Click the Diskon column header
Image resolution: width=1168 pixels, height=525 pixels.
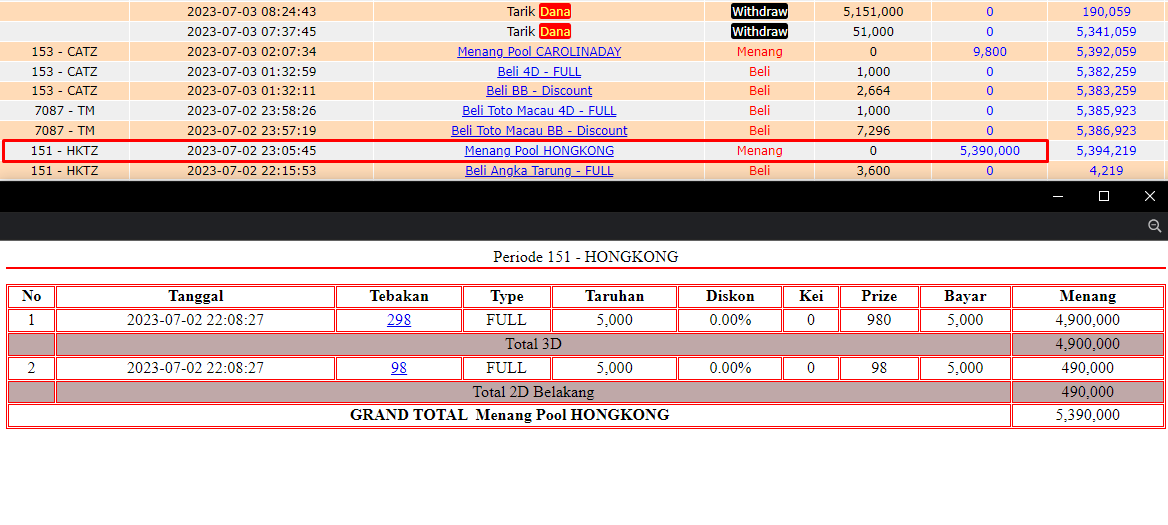(730, 296)
